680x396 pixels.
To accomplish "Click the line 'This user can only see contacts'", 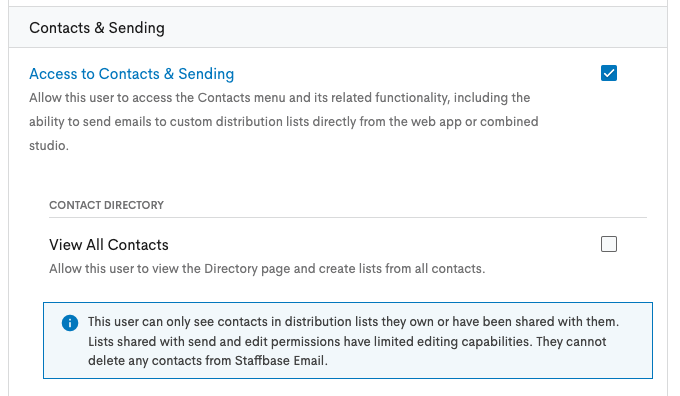I will 353,322.
